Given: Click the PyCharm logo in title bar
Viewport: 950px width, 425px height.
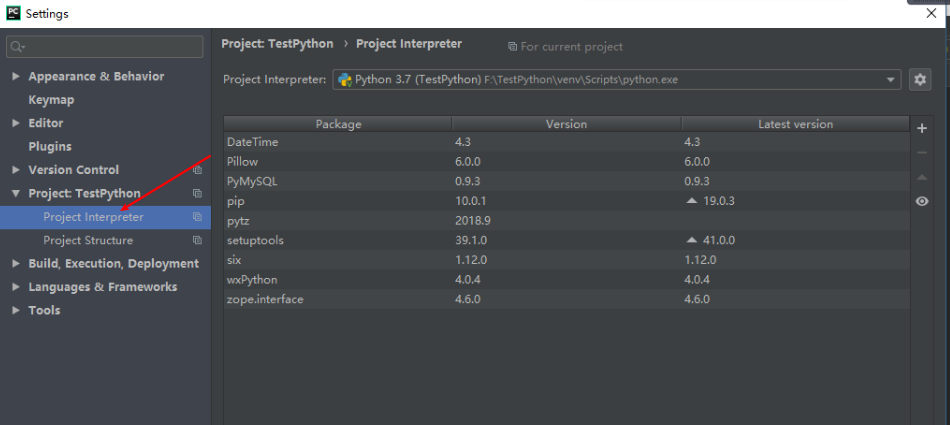Looking at the screenshot, I should [x=12, y=13].
